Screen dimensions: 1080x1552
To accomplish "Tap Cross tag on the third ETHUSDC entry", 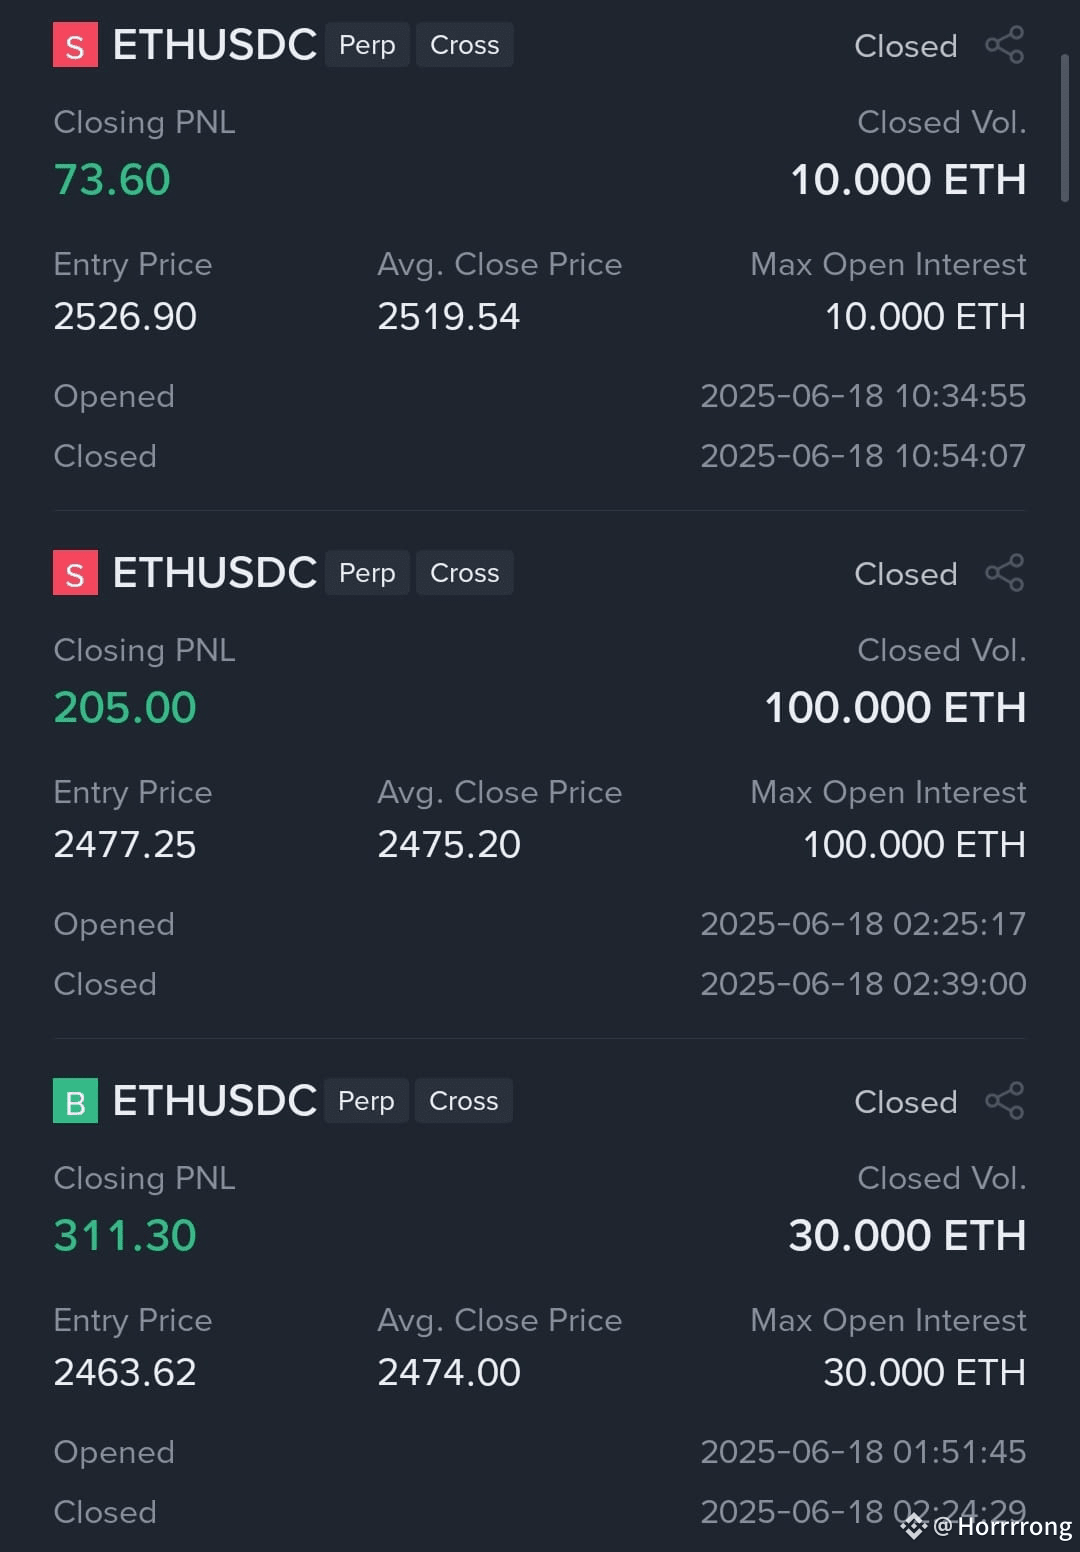I will click(x=464, y=1101).
